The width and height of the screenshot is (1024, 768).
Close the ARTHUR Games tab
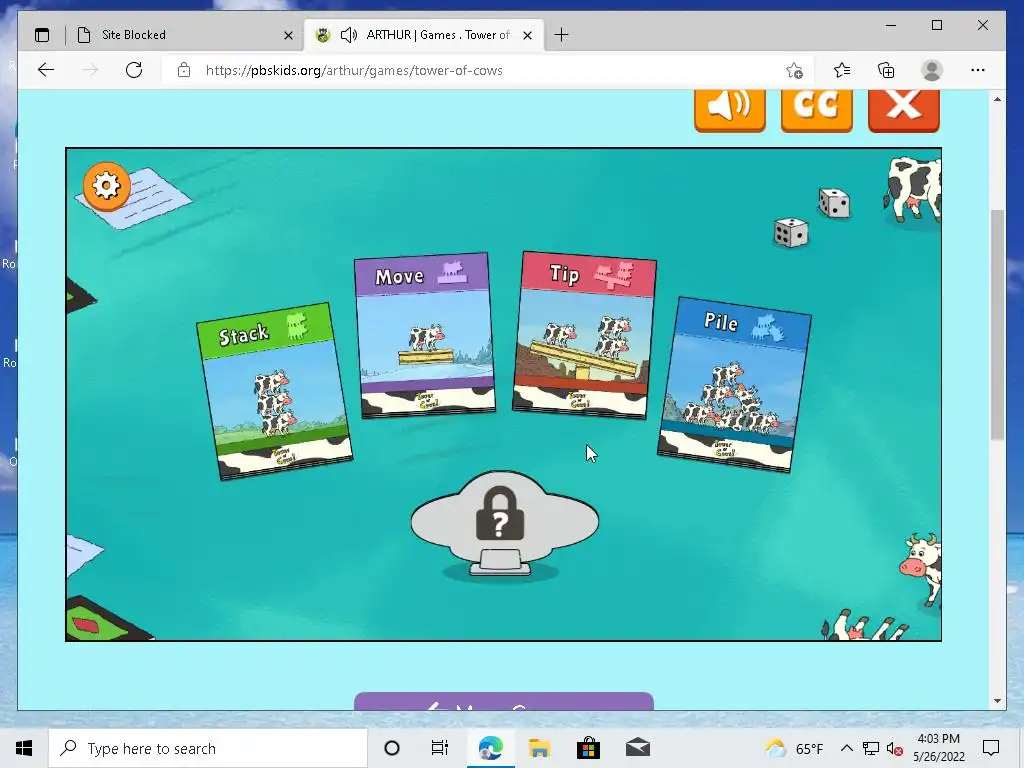pyautogui.click(x=528, y=35)
